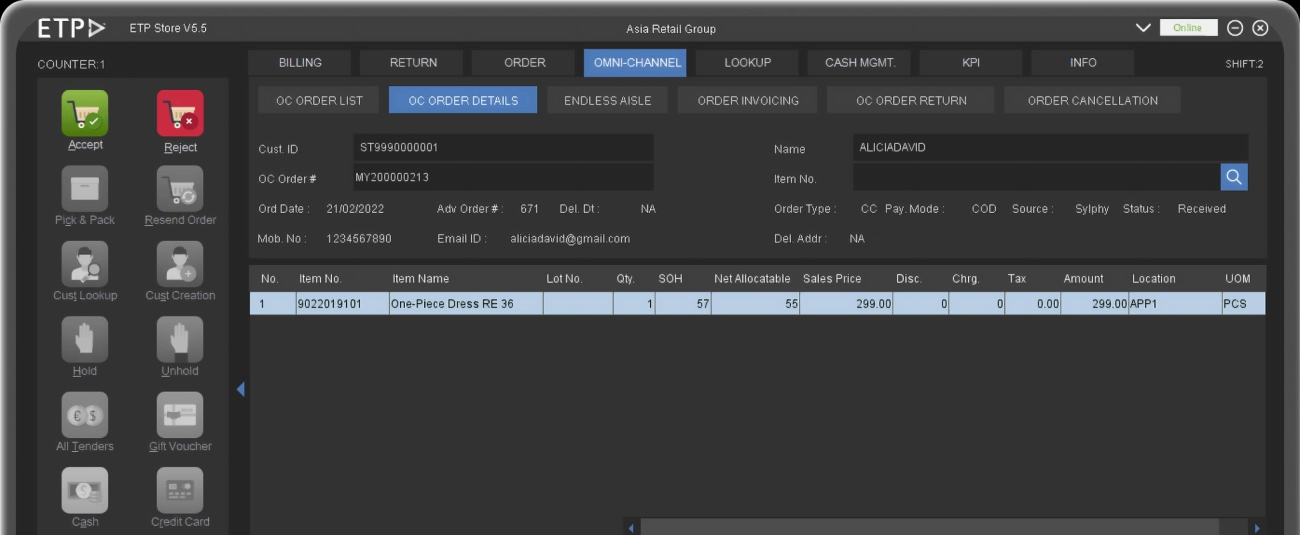
Task: Open ORDER INVOICING sub-tab
Action: coord(748,100)
